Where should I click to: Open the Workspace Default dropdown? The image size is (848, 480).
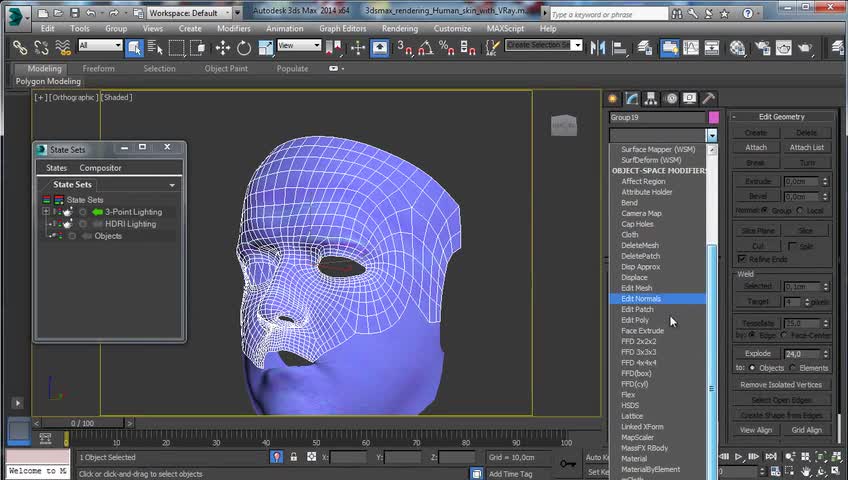pos(190,13)
